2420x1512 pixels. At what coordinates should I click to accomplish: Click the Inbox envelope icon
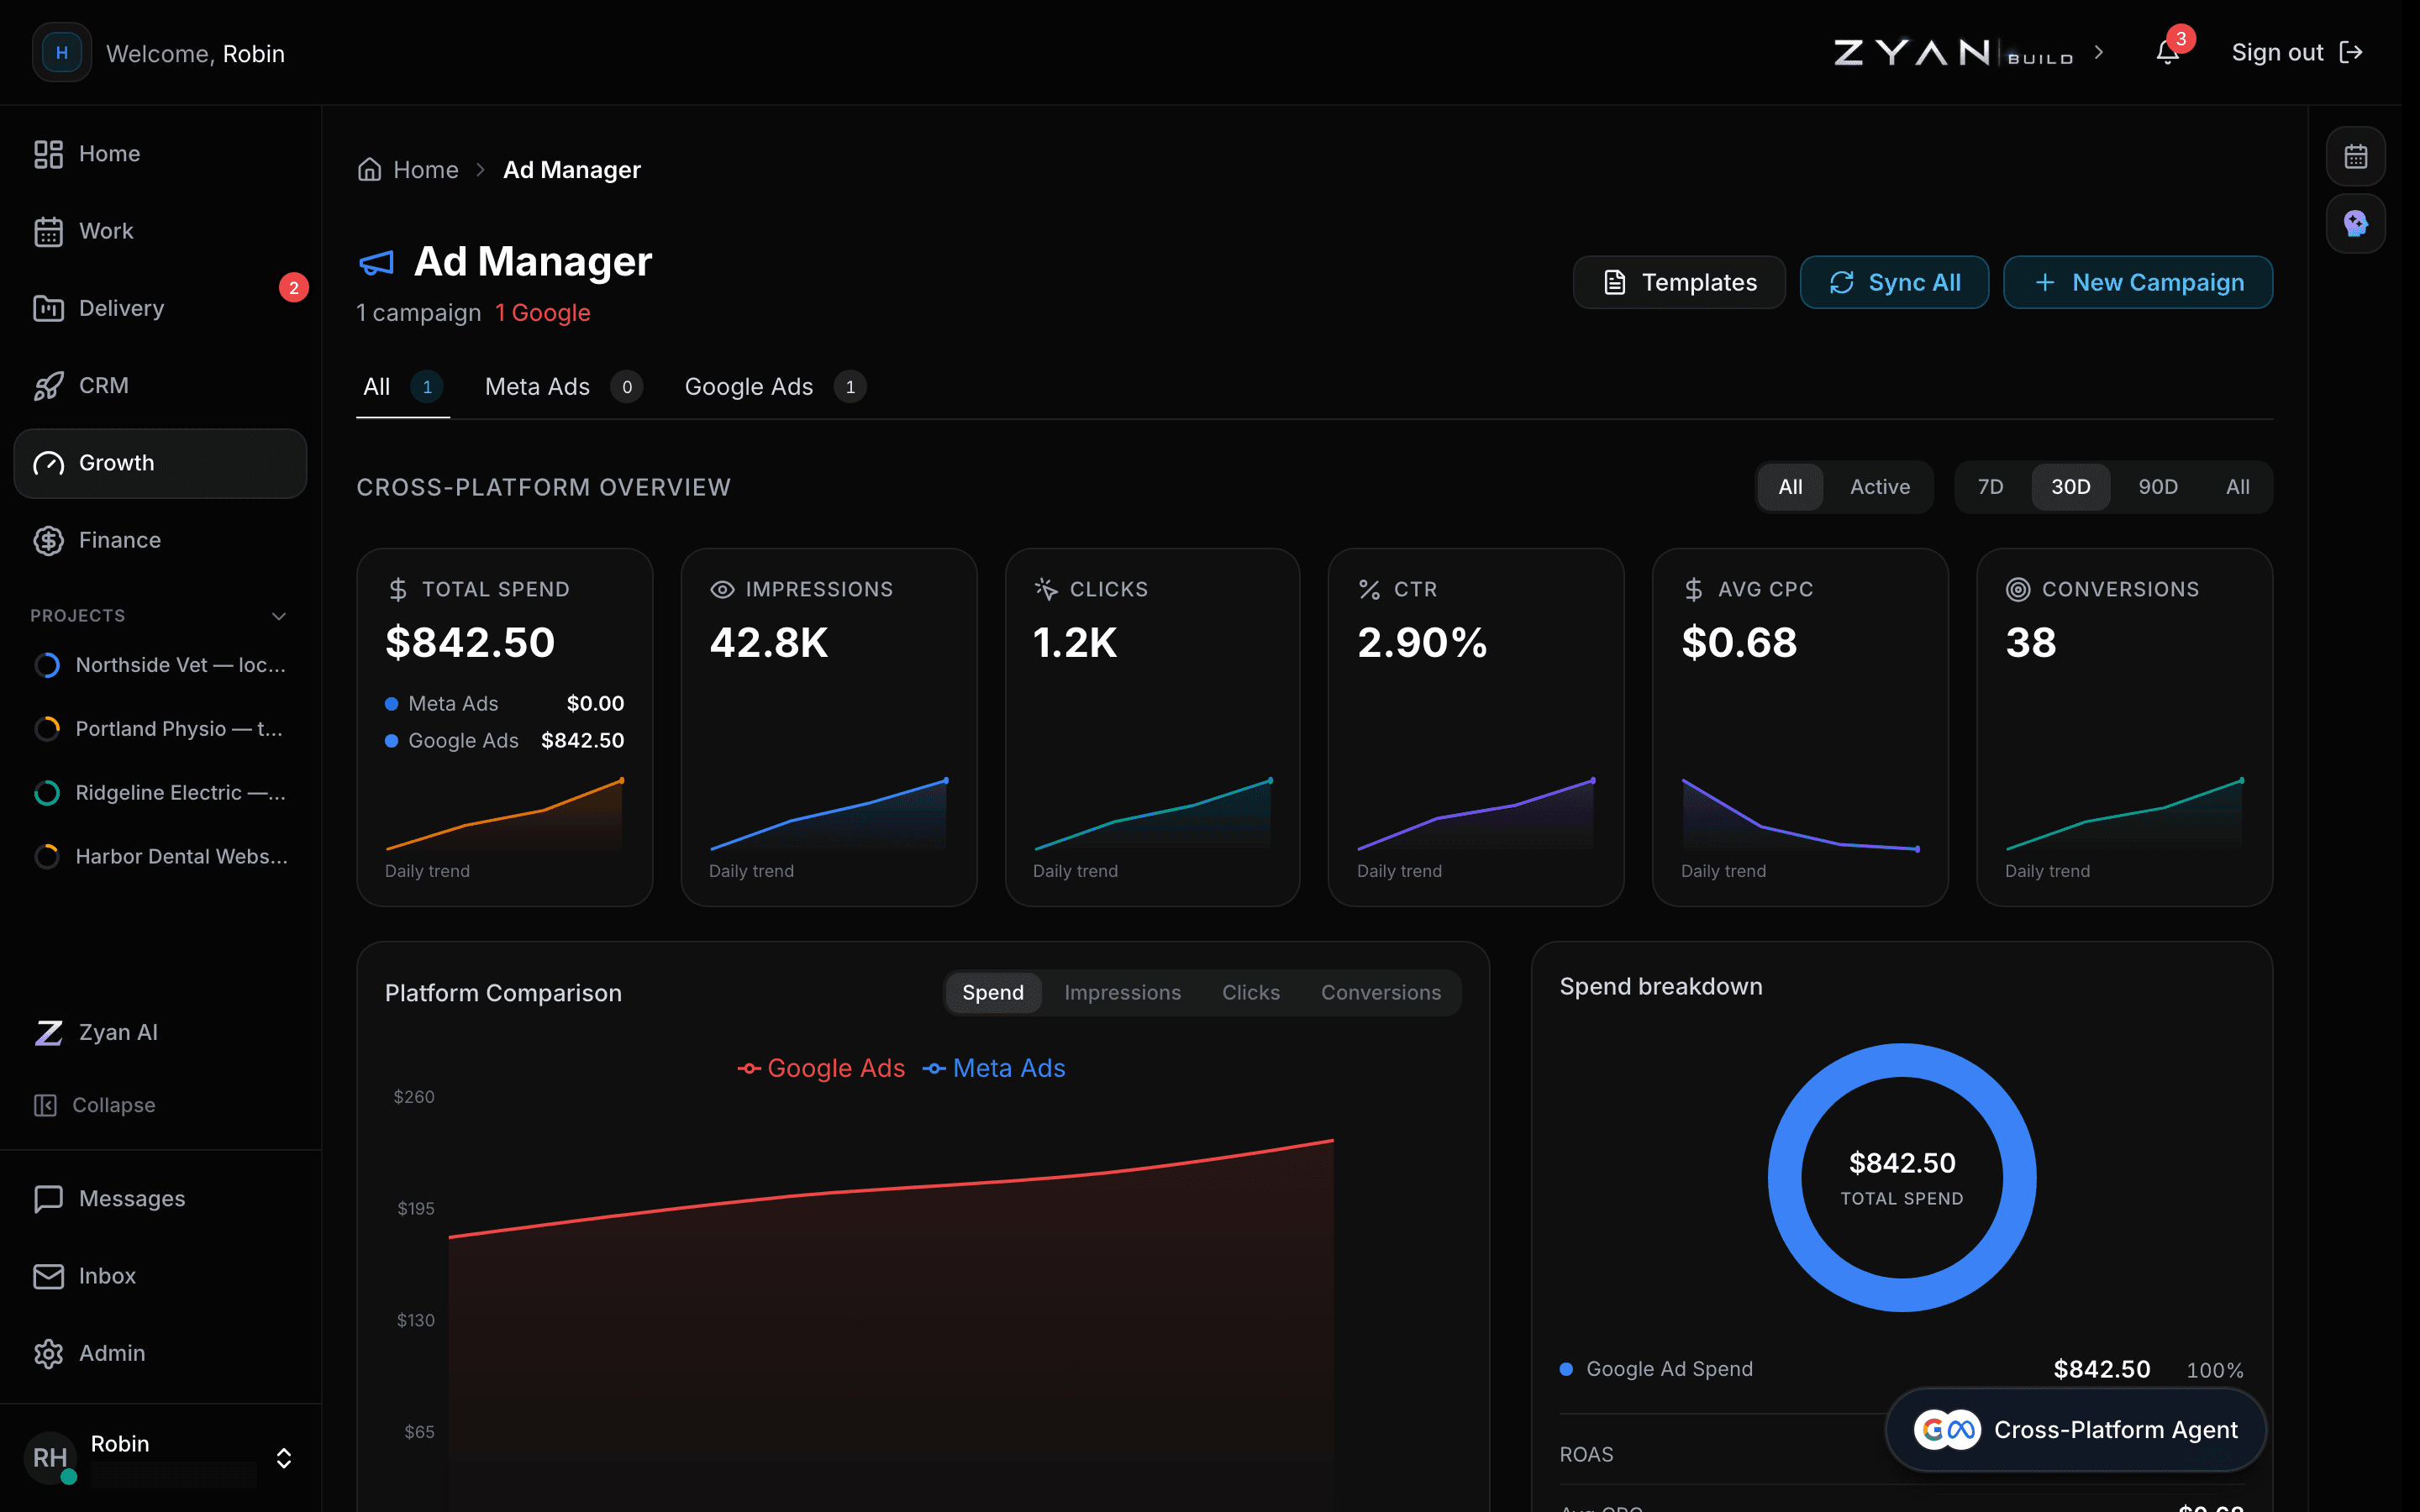click(x=48, y=1276)
